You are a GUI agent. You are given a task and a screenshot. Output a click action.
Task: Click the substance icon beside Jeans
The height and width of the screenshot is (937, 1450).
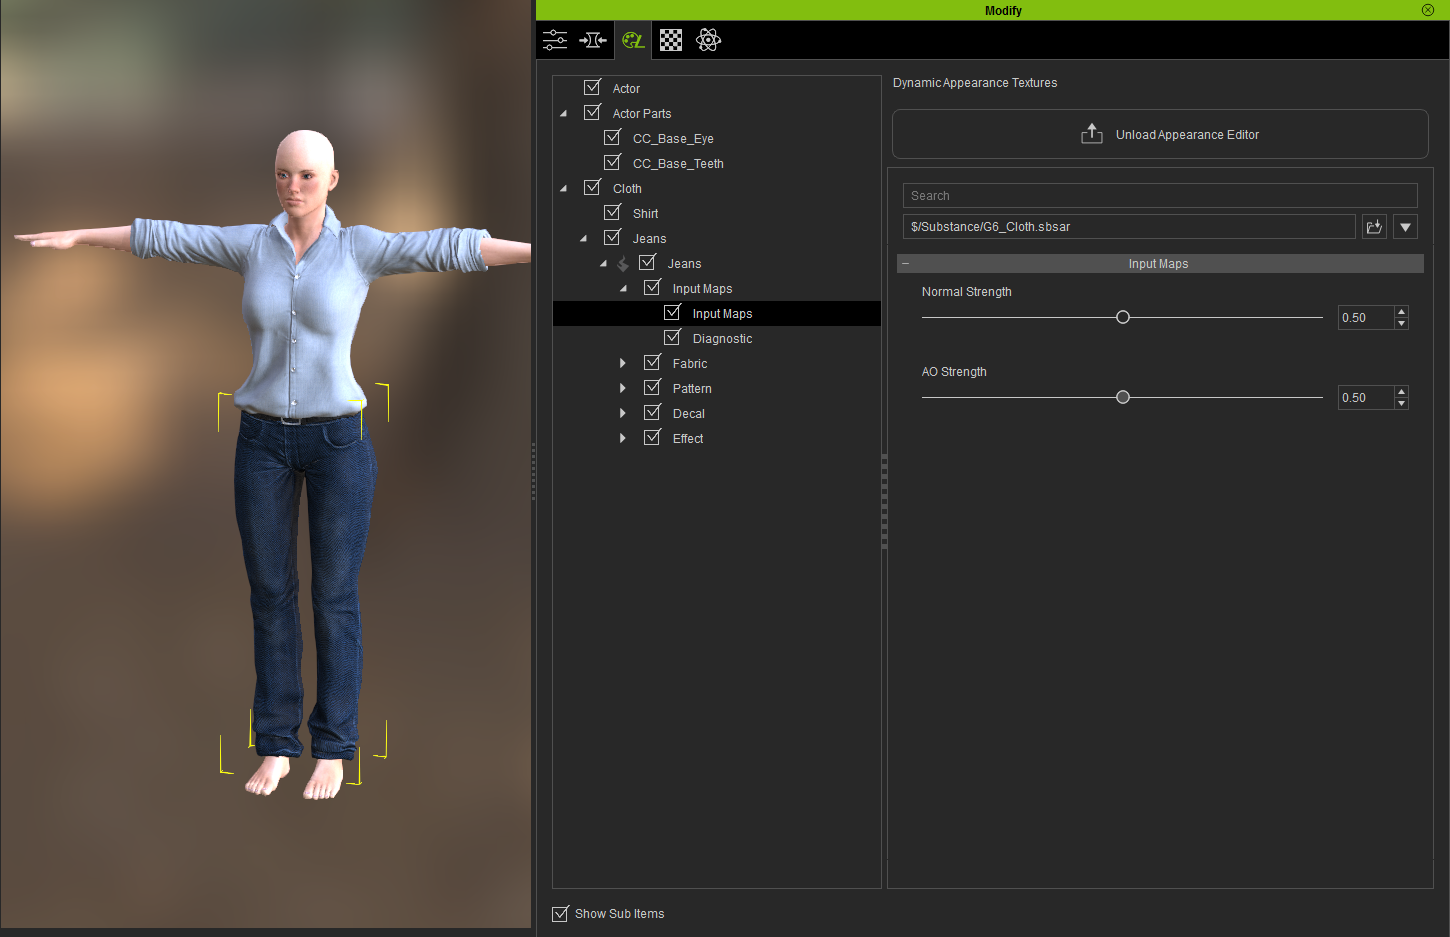coord(623,264)
